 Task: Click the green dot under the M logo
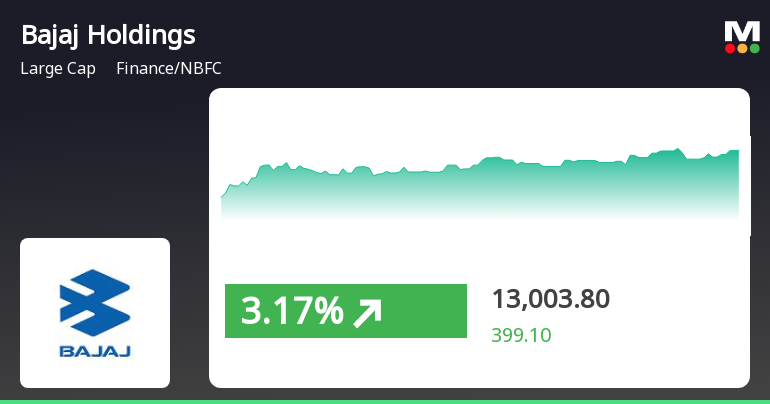click(x=754, y=48)
